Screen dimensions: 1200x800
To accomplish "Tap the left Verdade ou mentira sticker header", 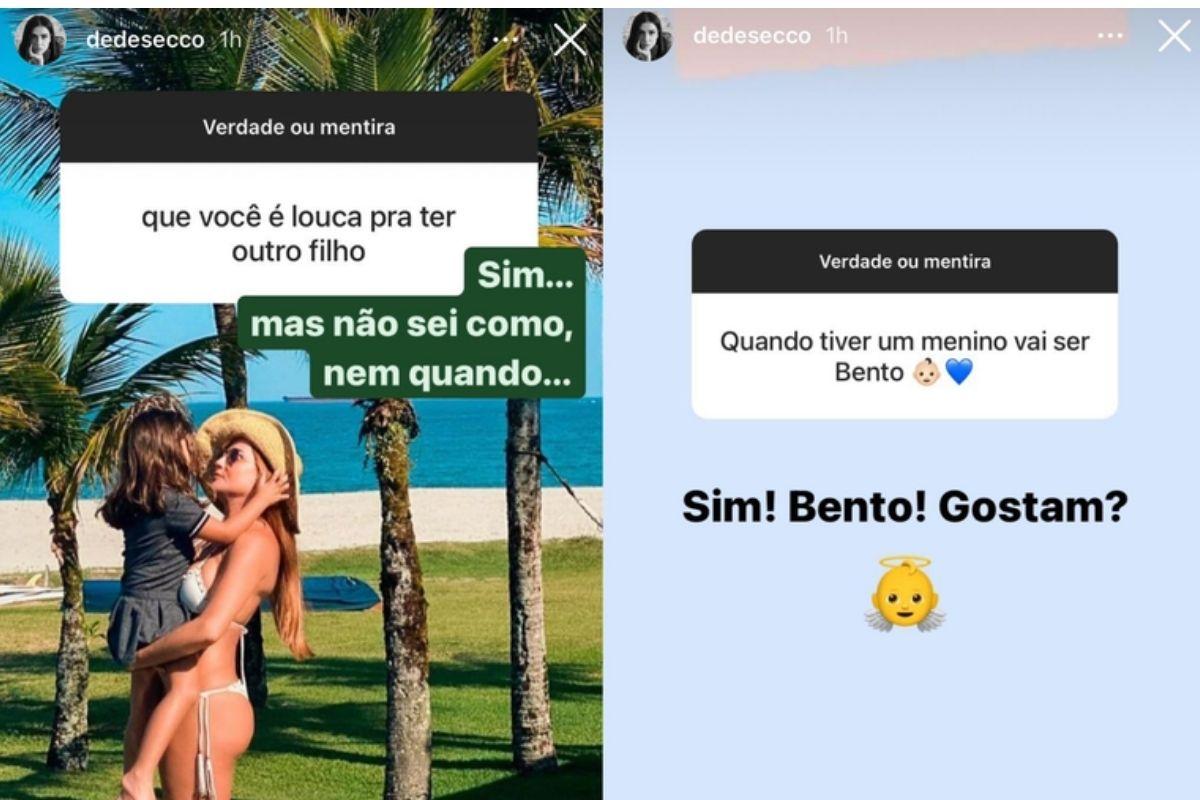I will pos(299,128).
